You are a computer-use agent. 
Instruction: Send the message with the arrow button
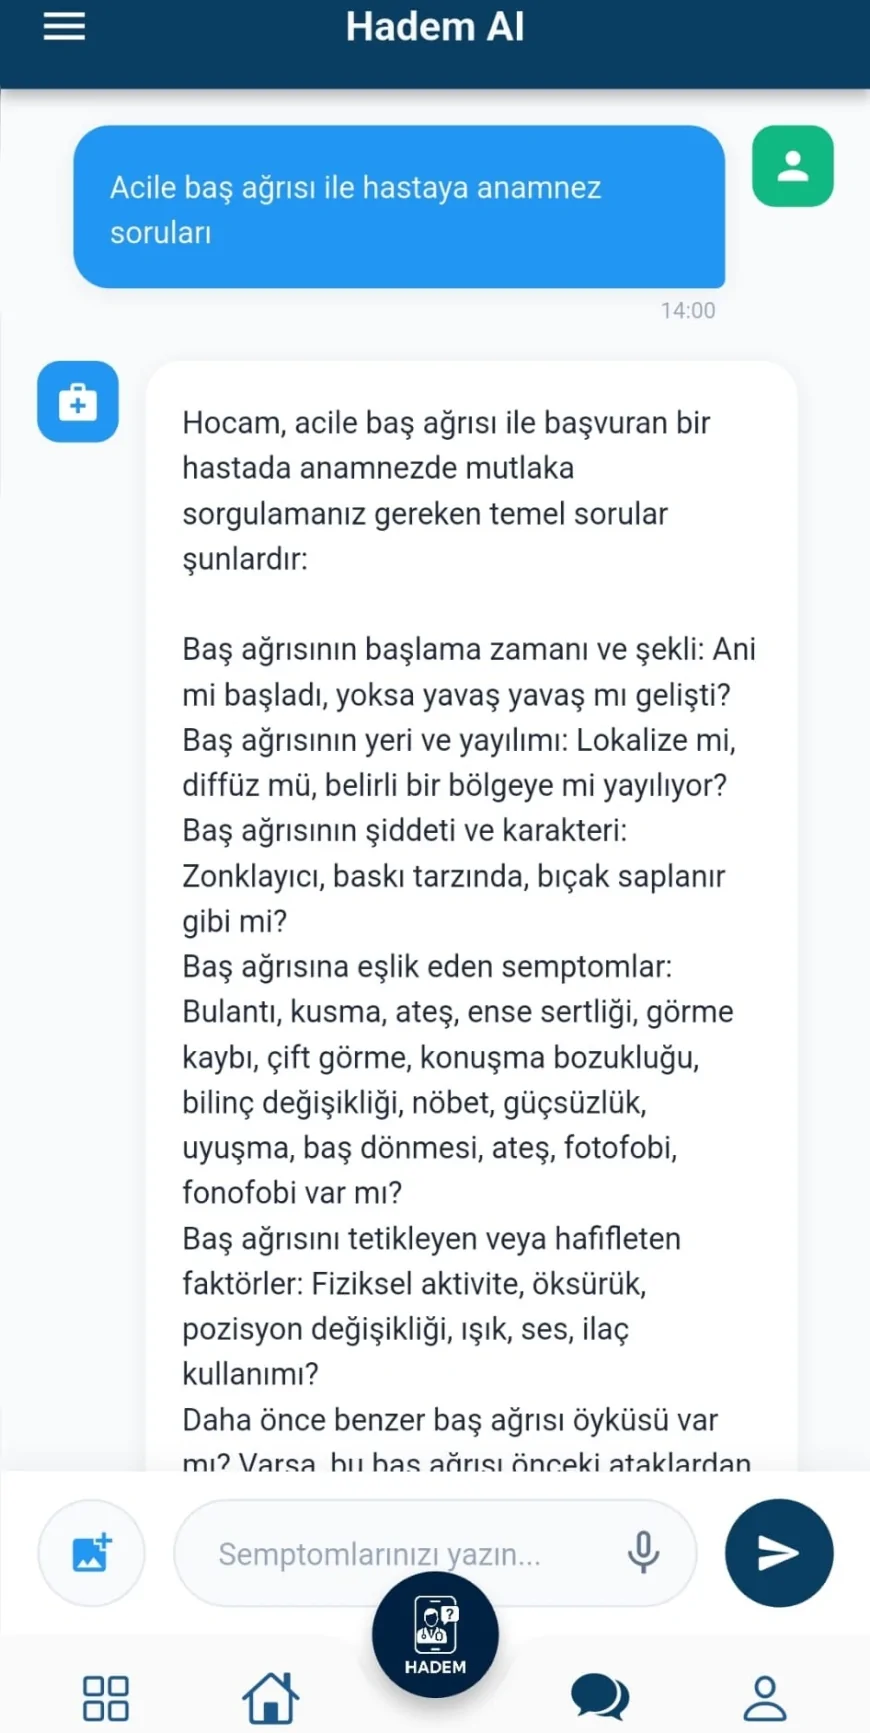point(778,1552)
